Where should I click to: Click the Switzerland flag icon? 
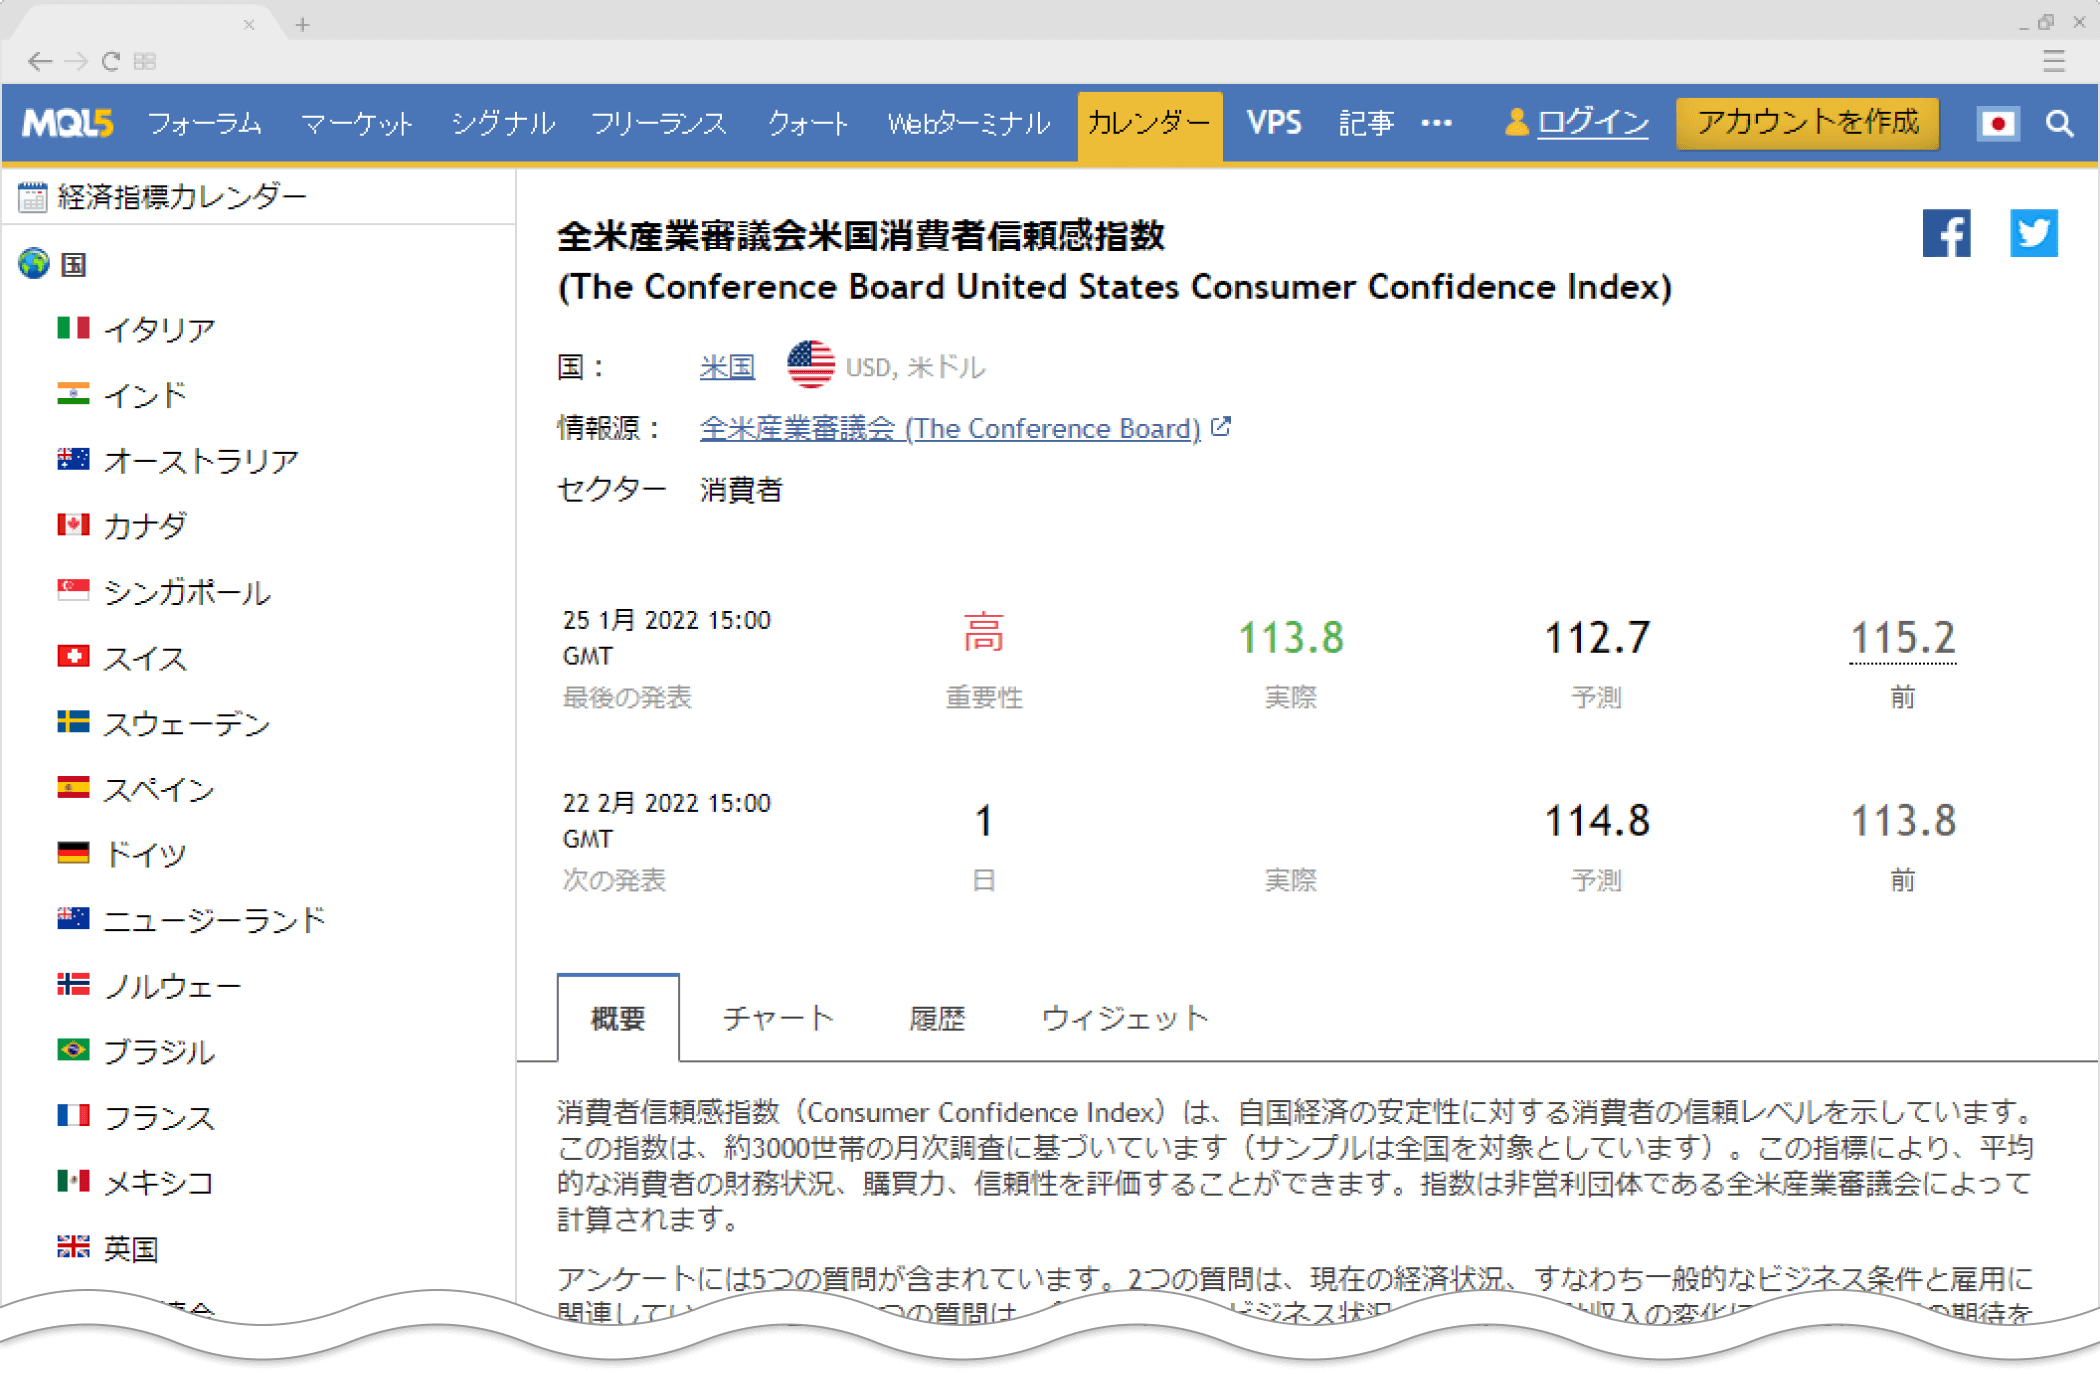coord(73,656)
